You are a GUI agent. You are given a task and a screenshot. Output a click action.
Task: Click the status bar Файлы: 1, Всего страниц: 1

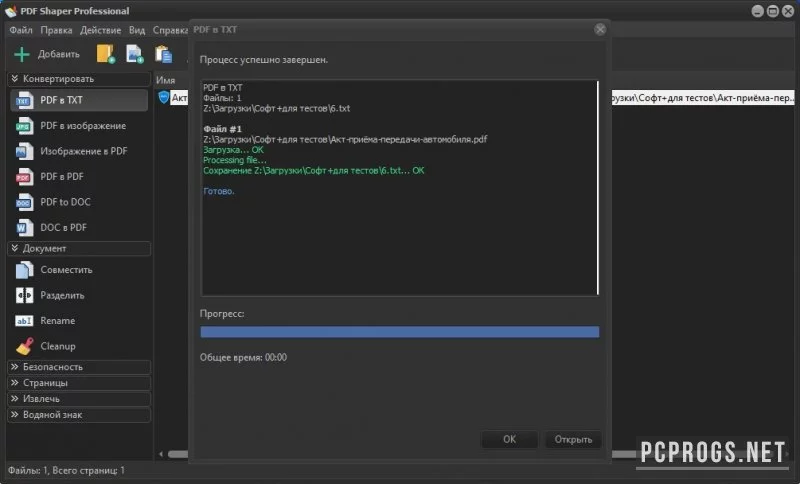tap(66, 471)
